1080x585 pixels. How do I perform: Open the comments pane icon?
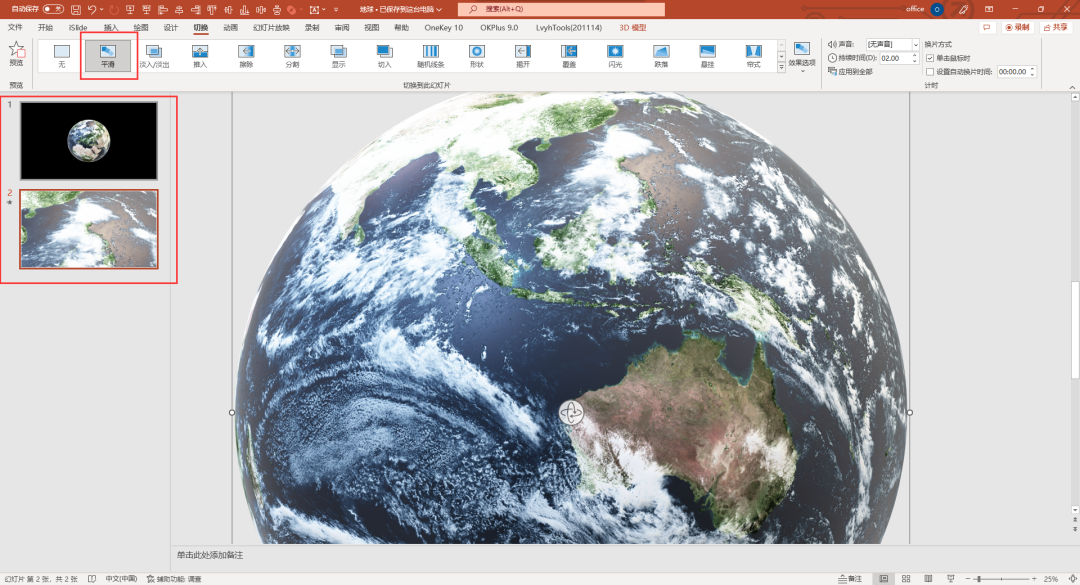click(987, 28)
